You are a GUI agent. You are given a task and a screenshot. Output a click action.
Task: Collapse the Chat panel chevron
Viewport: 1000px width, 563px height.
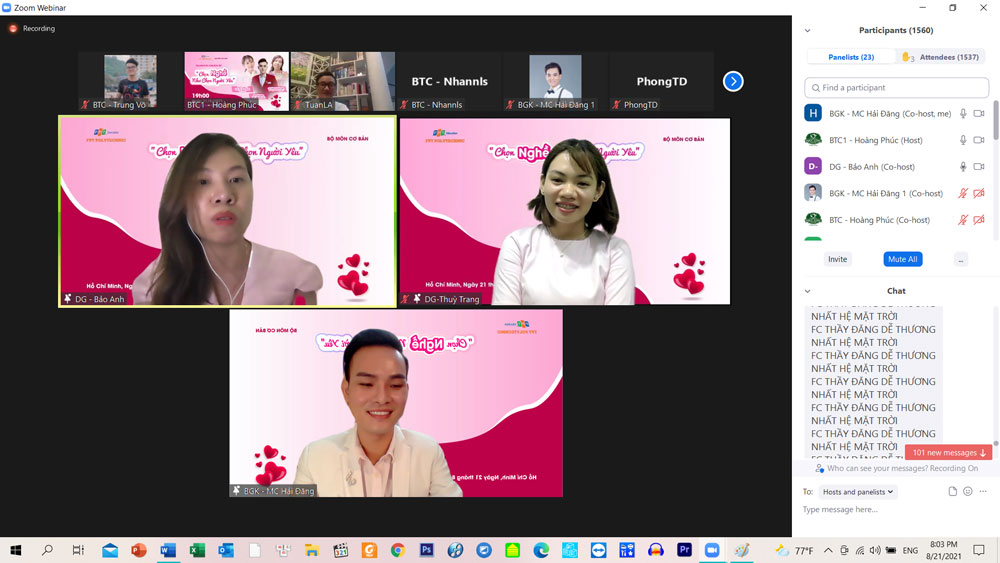click(808, 292)
